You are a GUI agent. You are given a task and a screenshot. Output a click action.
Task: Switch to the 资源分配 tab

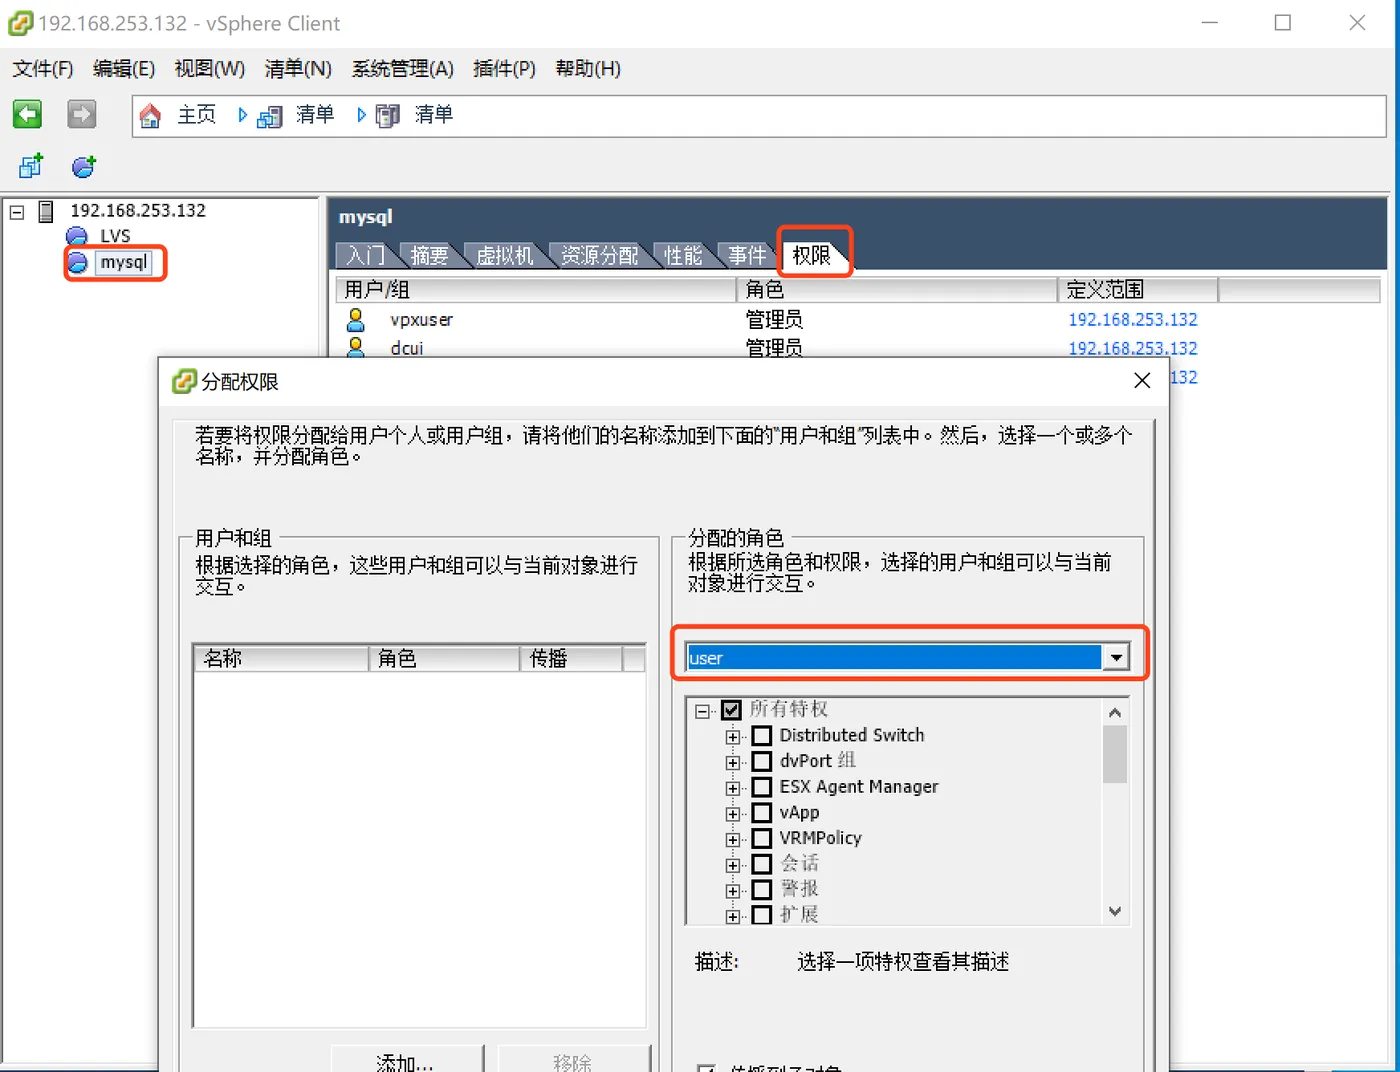click(x=599, y=256)
